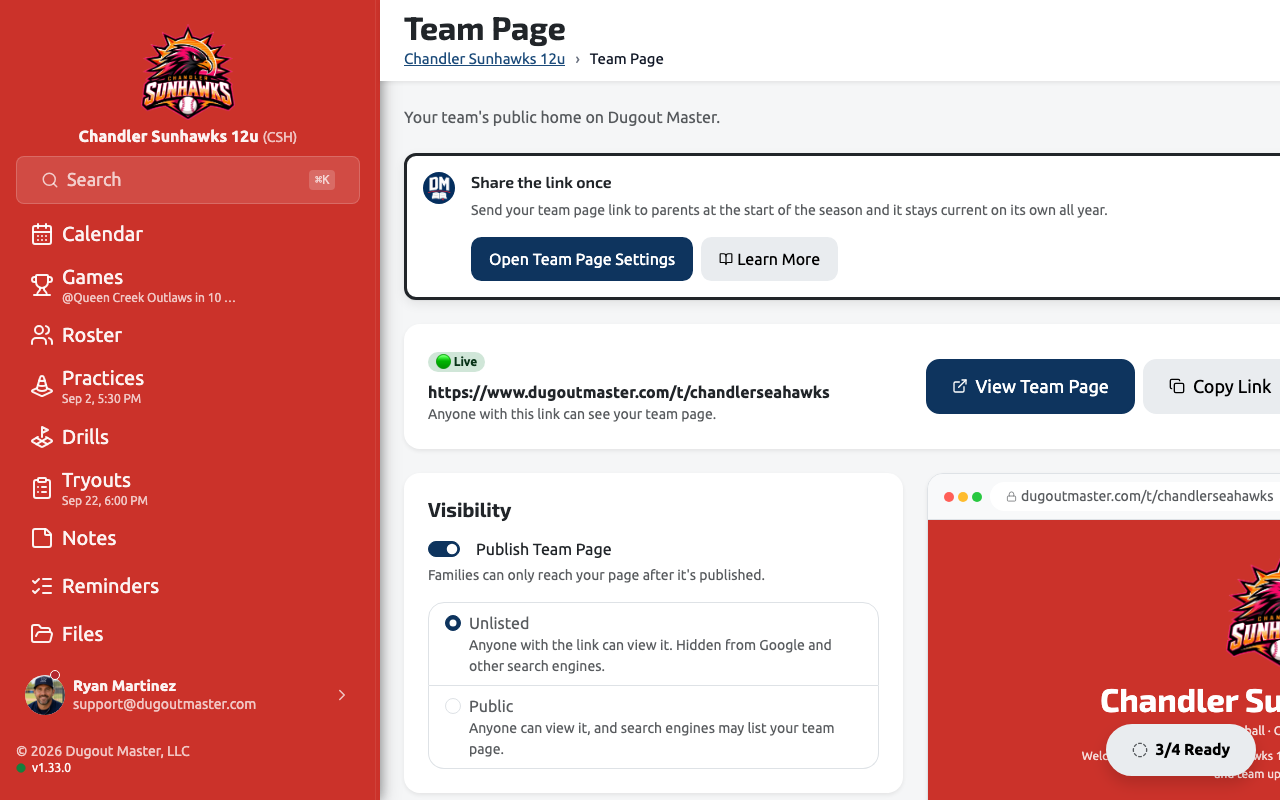
Task: Click Open Team Page Settings button
Action: tap(582, 259)
